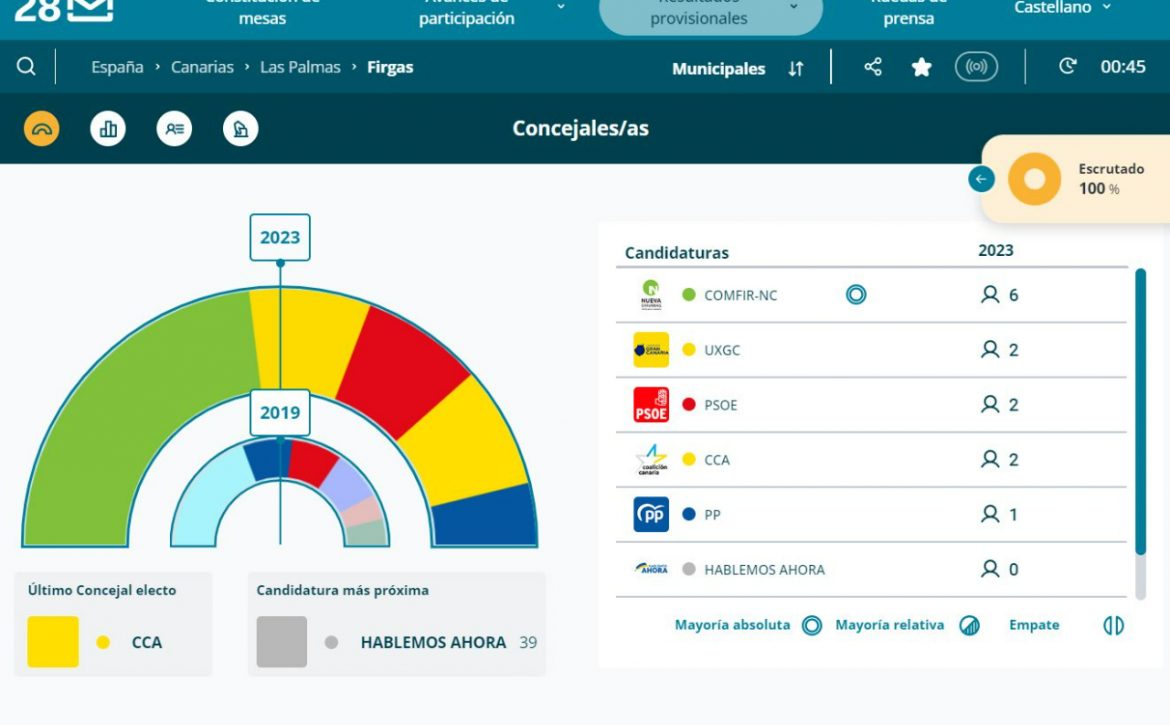Click the Hablemos Ahora party logo
The width and height of the screenshot is (1170, 725).
pyautogui.click(x=651, y=569)
